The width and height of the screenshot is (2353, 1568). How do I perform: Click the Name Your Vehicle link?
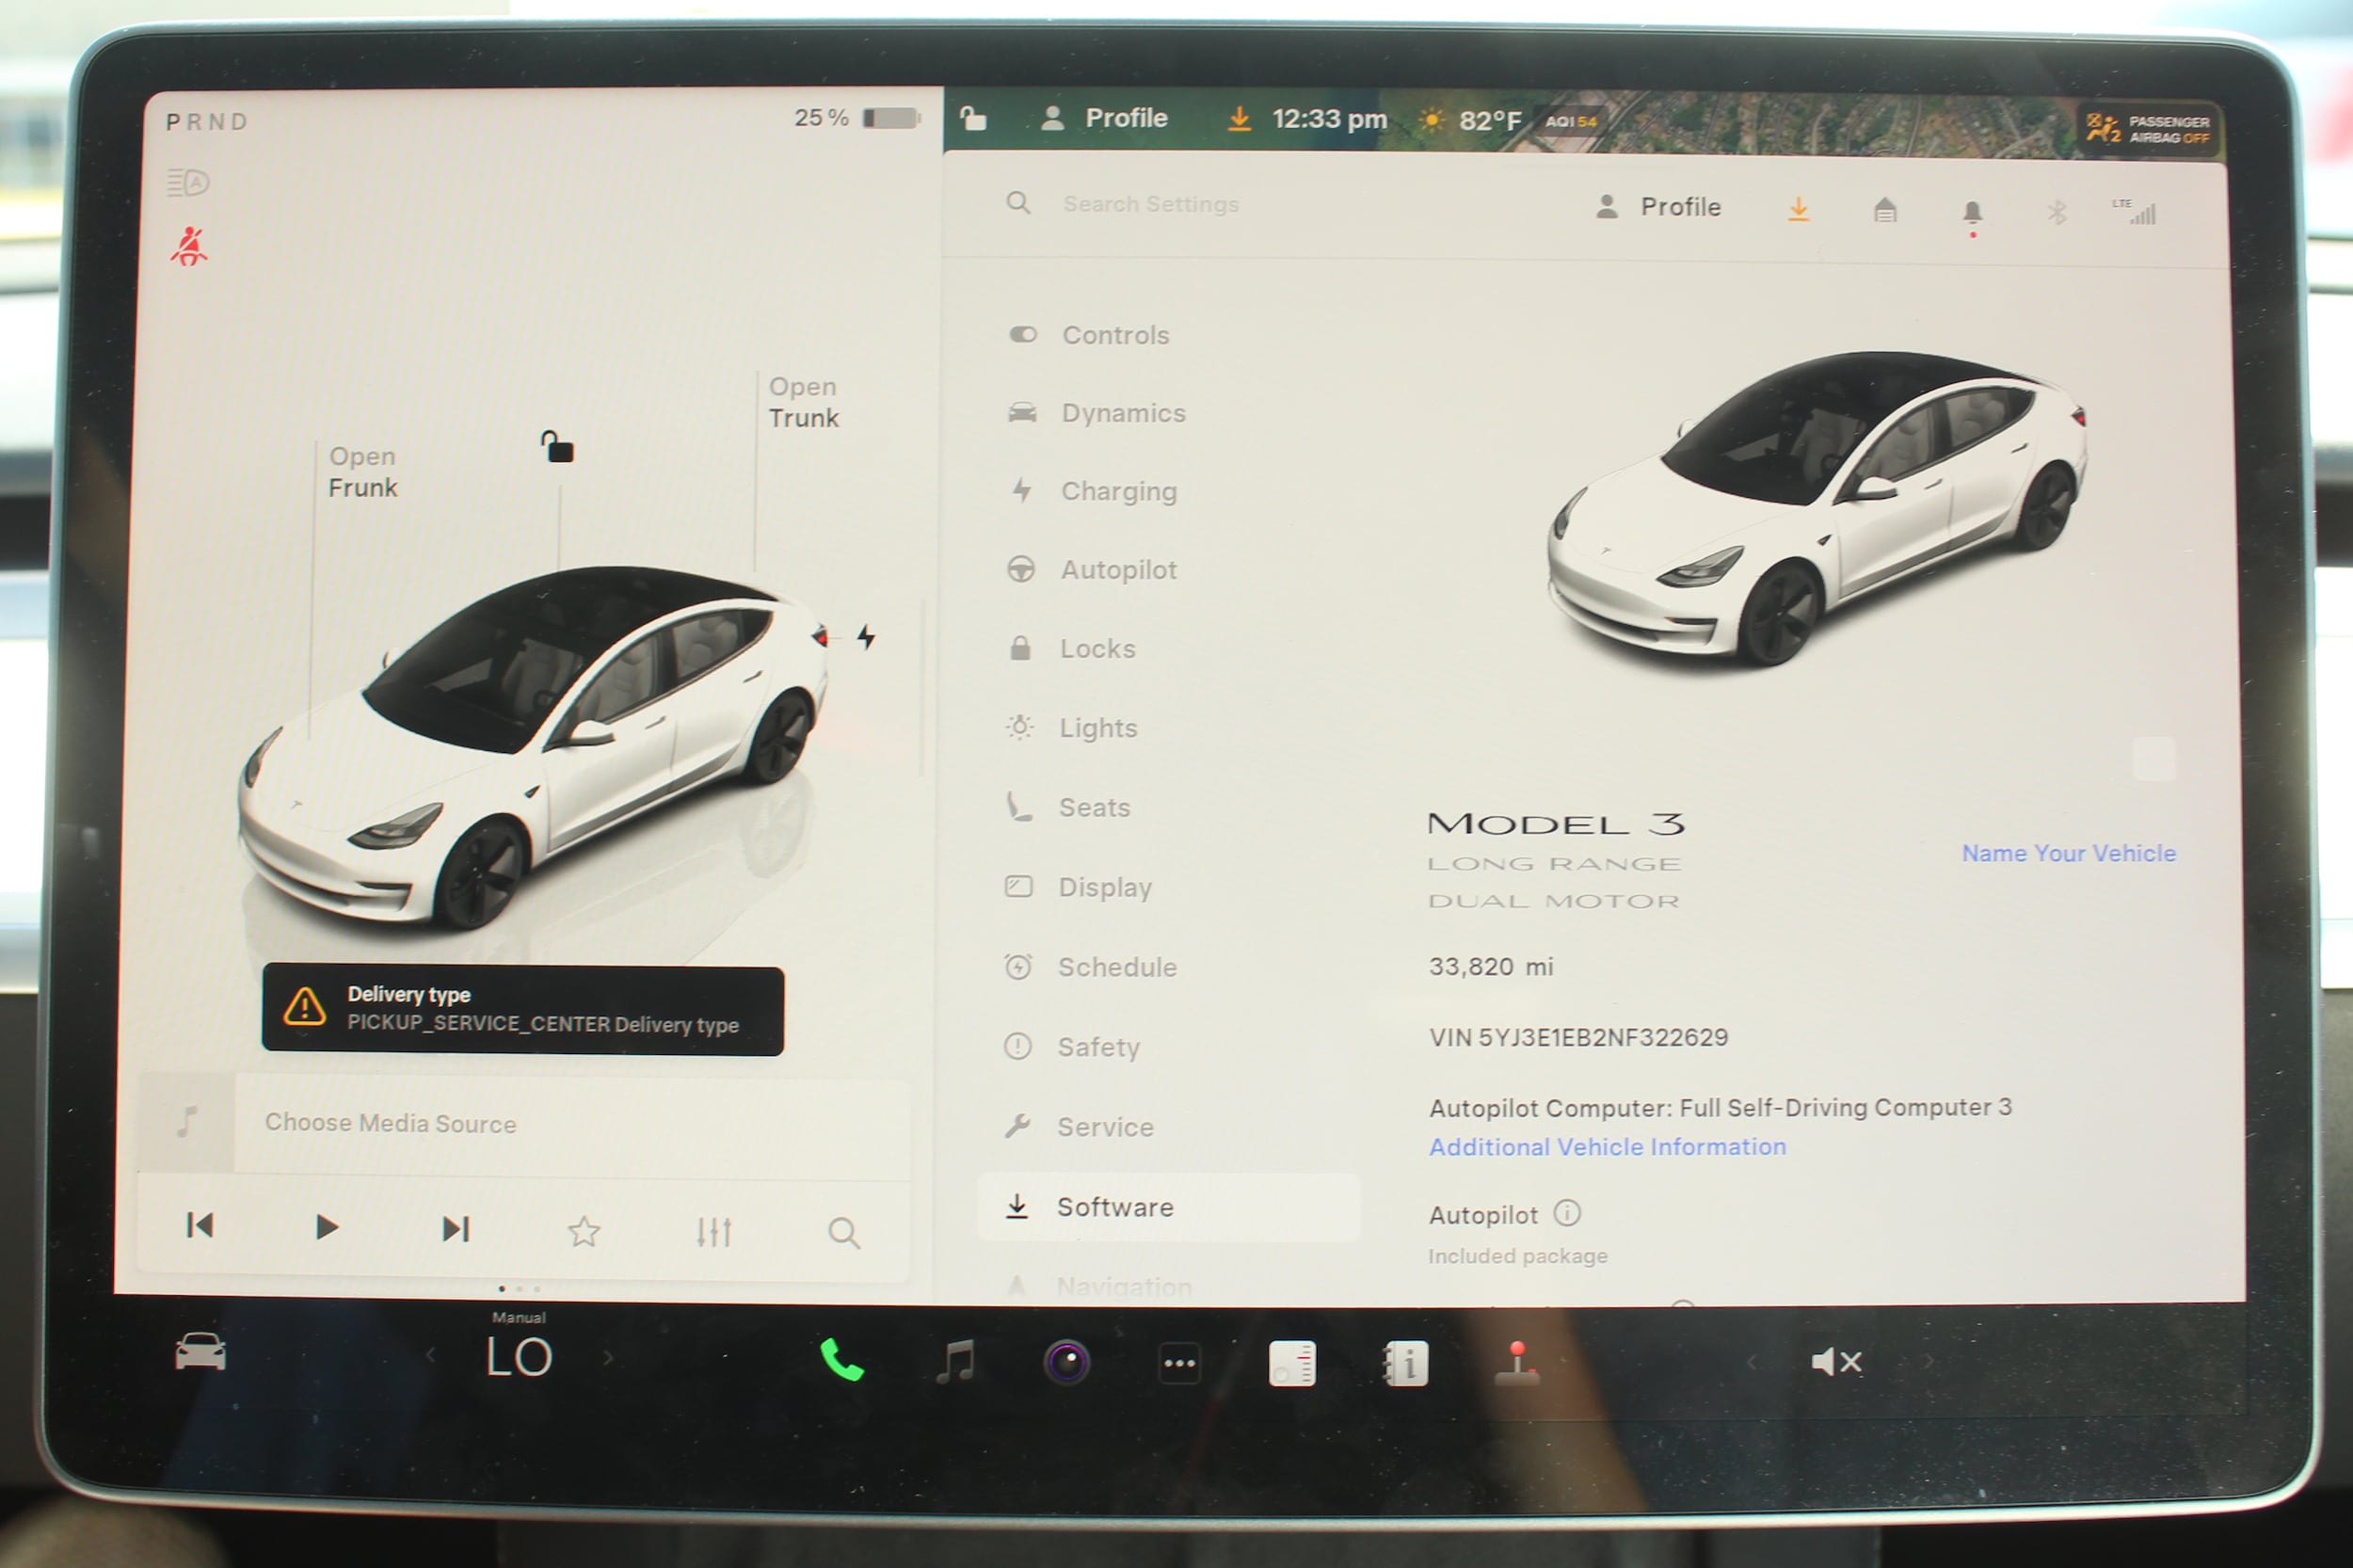[x=2068, y=853]
